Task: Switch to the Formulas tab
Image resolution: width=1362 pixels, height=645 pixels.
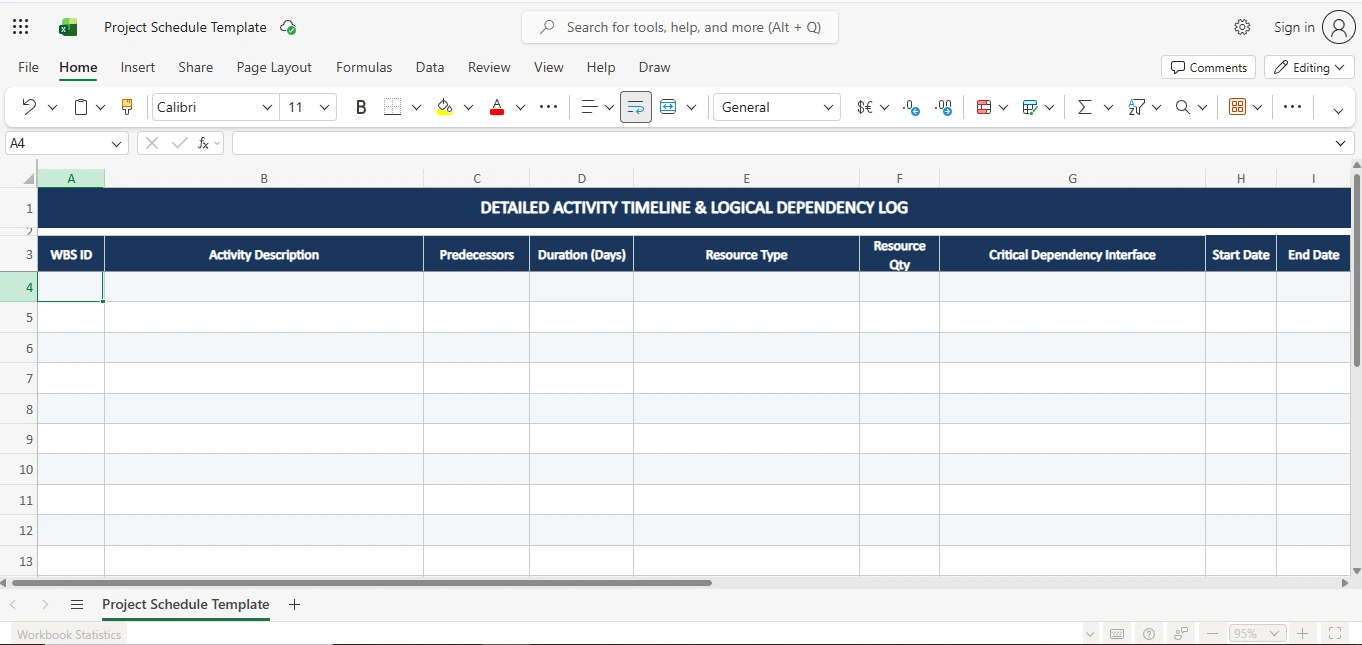Action: (x=364, y=67)
